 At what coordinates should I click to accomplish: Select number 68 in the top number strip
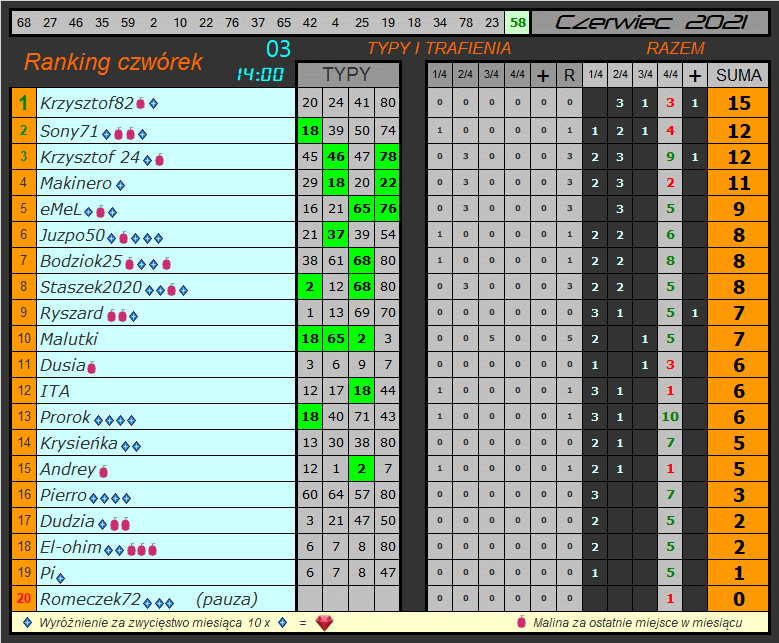pos(23,22)
